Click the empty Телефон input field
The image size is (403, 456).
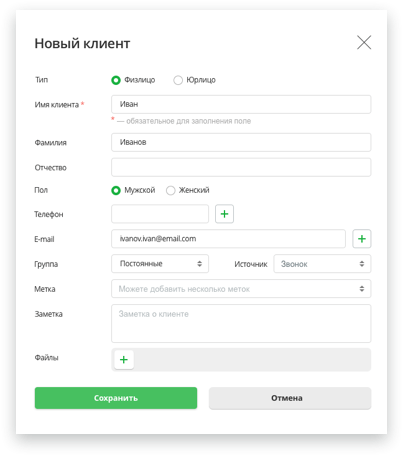coord(160,214)
